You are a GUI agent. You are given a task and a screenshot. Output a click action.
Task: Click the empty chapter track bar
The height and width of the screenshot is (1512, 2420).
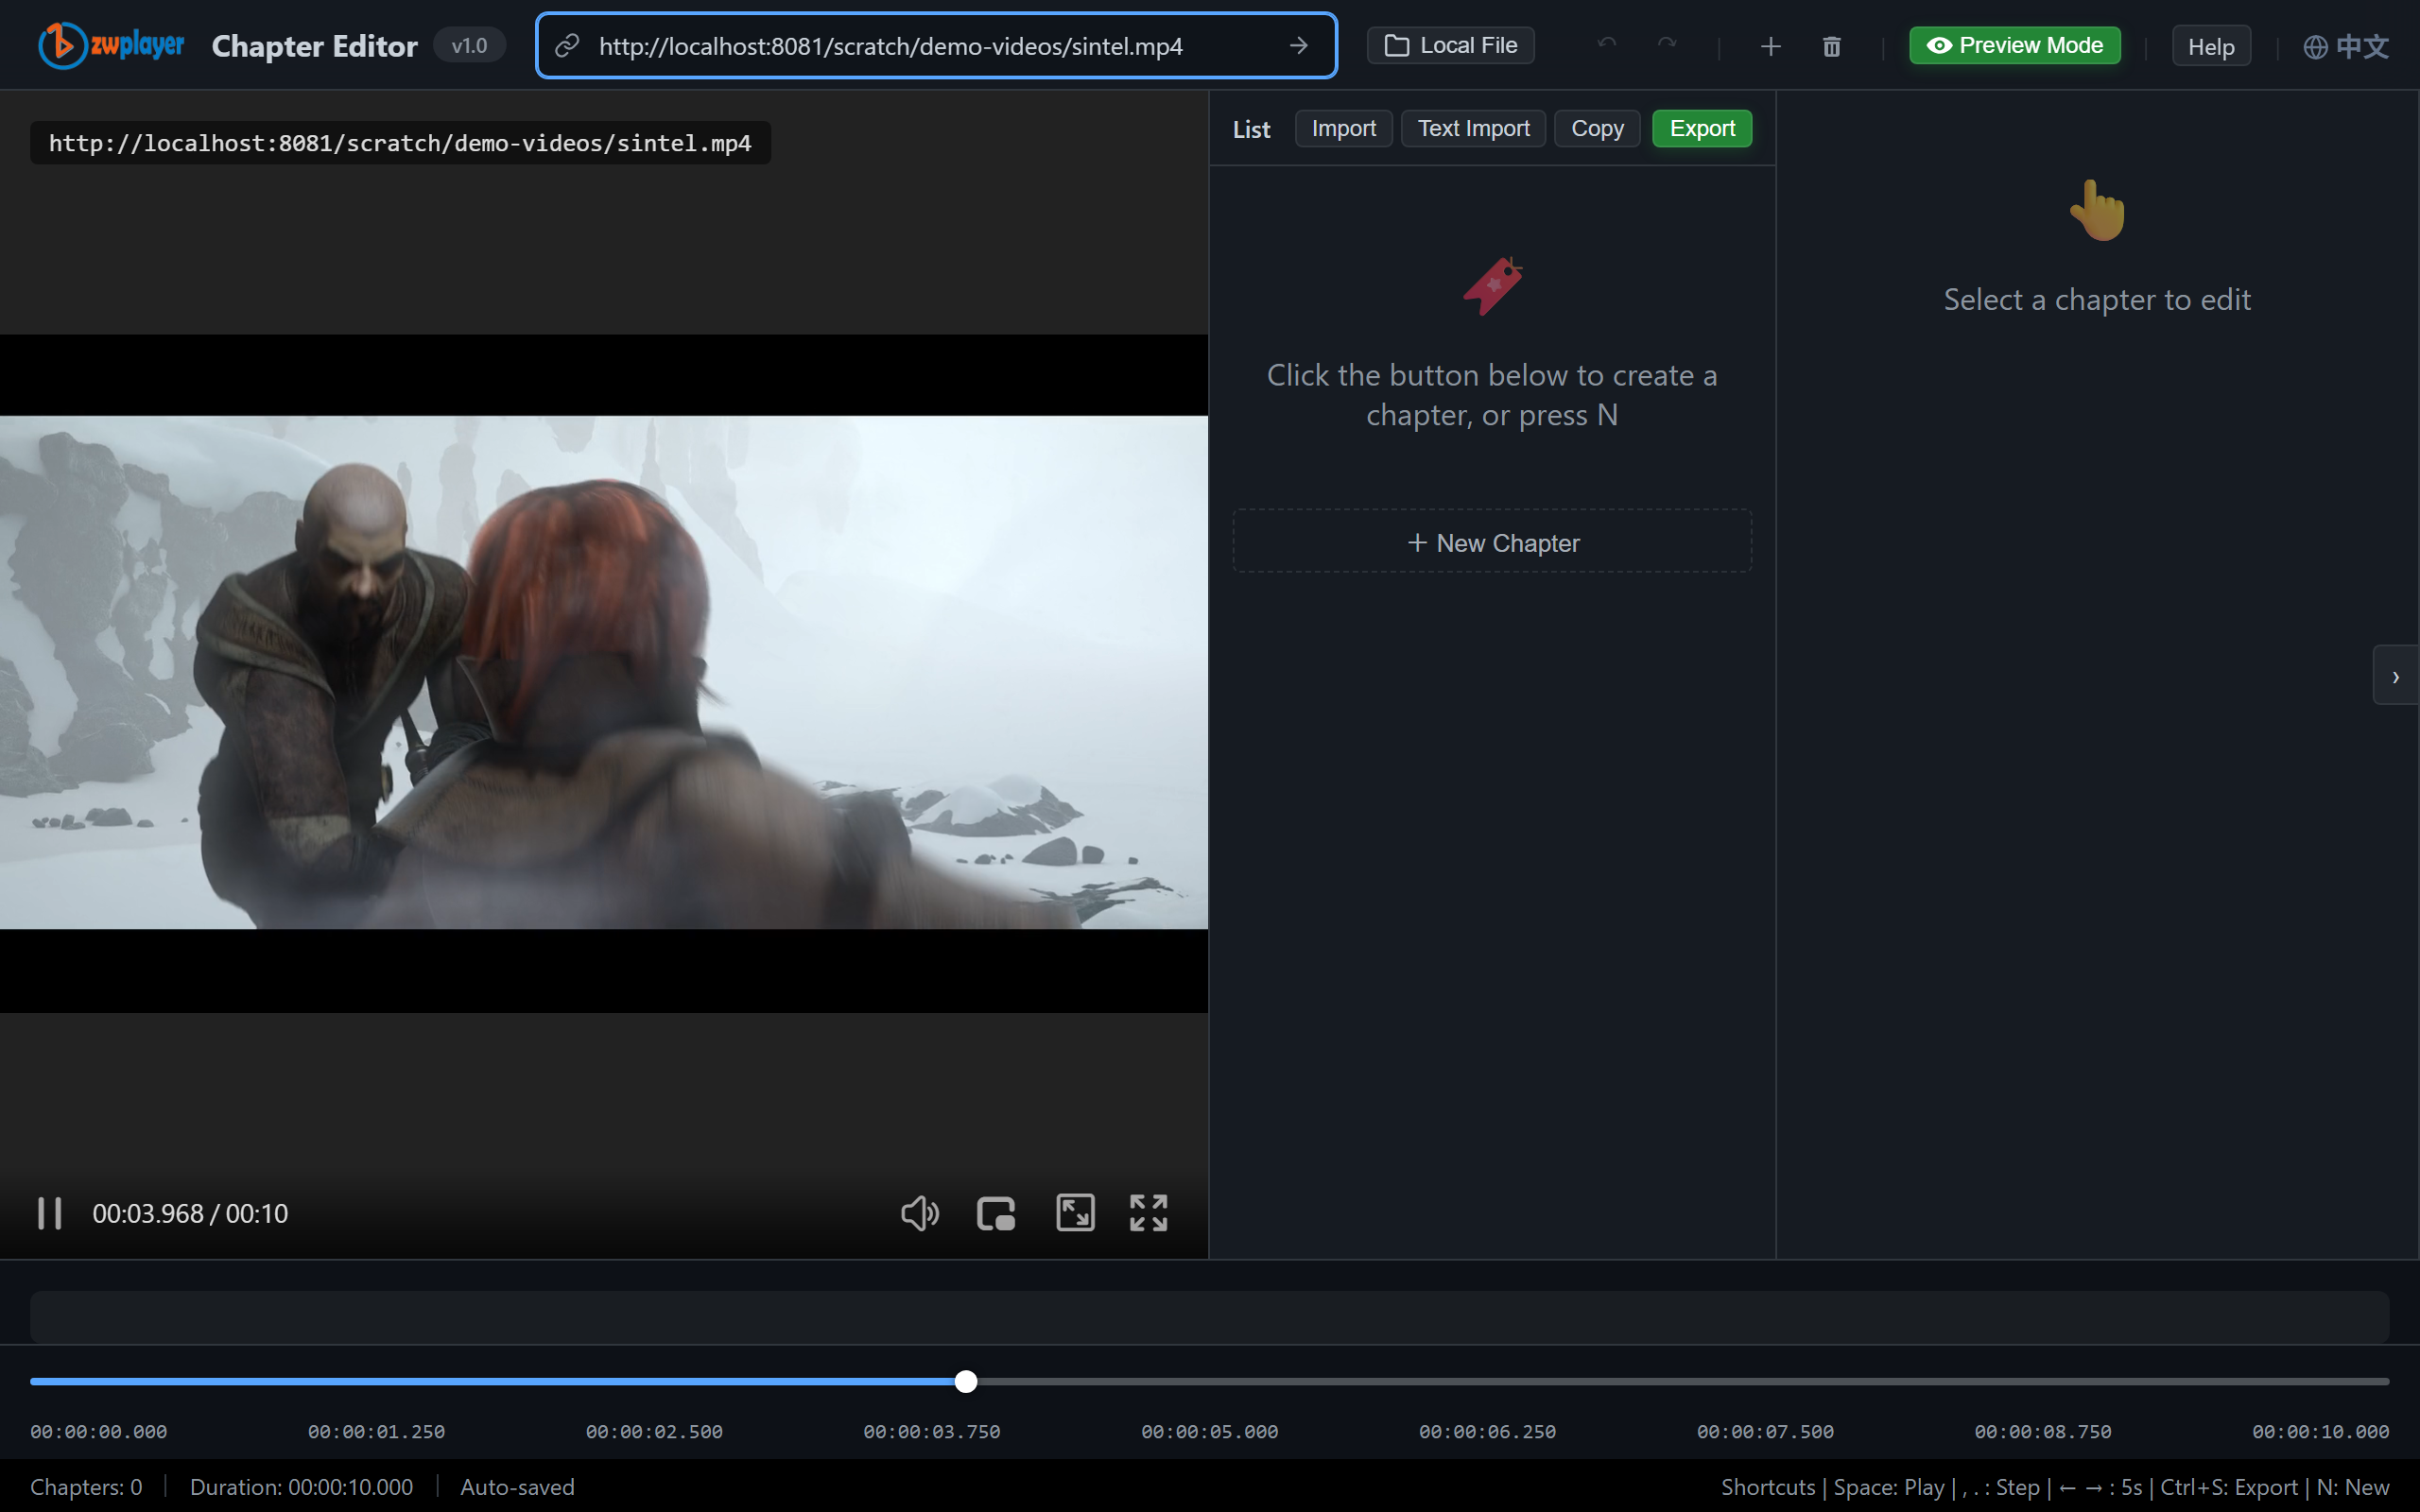pos(1209,1317)
